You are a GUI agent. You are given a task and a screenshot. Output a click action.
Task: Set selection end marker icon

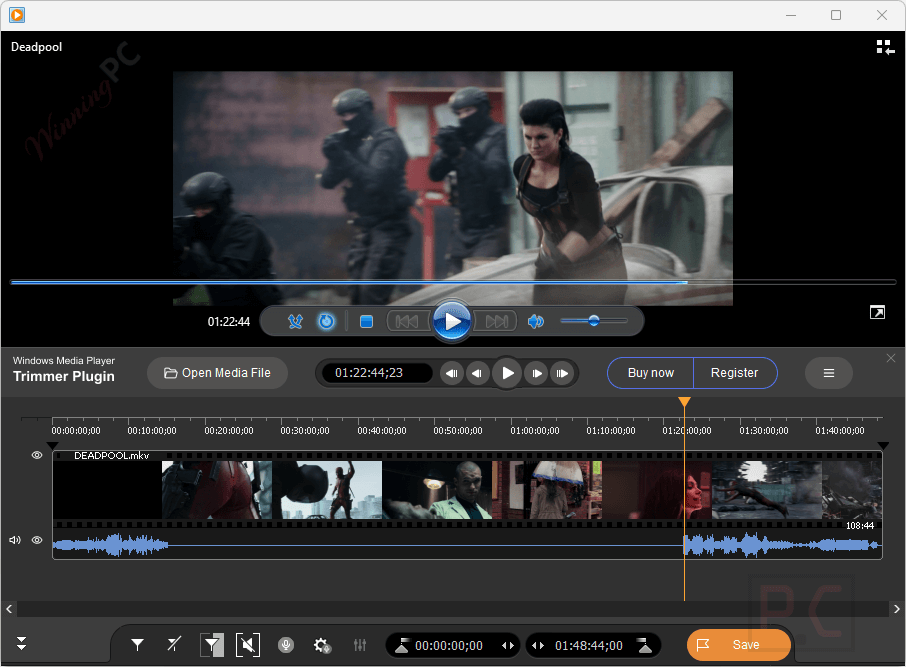pyautogui.click(x=644, y=646)
